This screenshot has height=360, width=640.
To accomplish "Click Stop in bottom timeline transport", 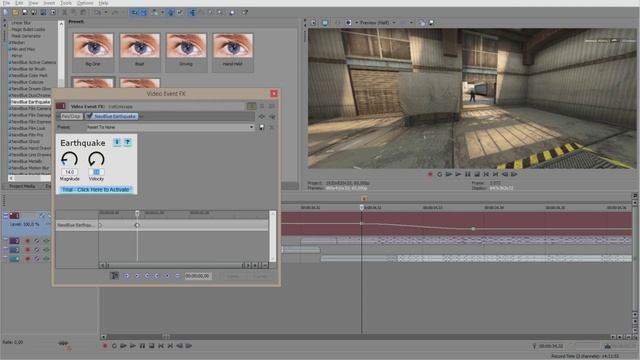I will [x=151, y=346].
